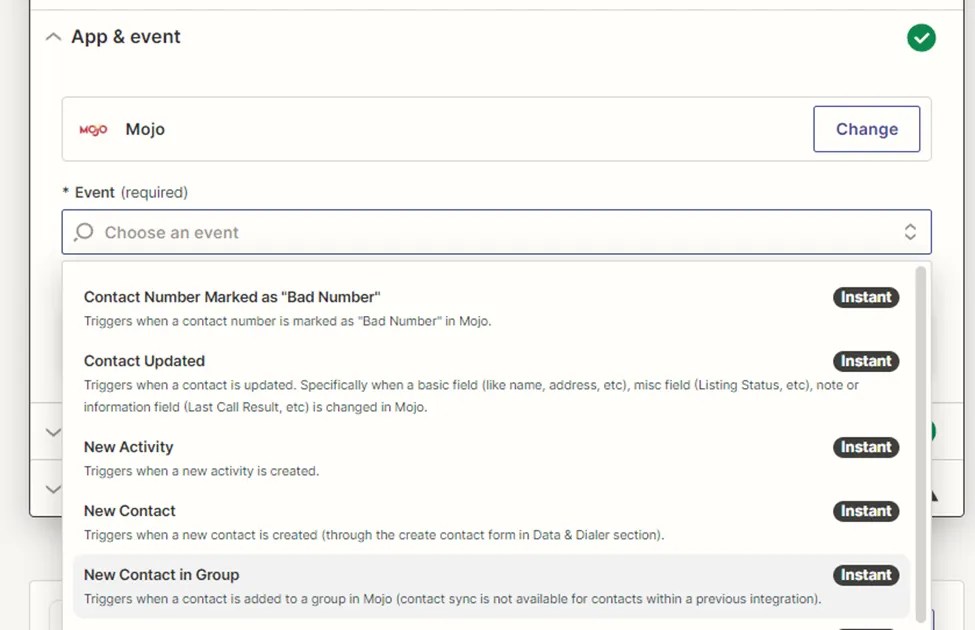Click the Mojo app logo icon
Image resolution: width=975 pixels, height=630 pixels.
(x=93, y=129)
